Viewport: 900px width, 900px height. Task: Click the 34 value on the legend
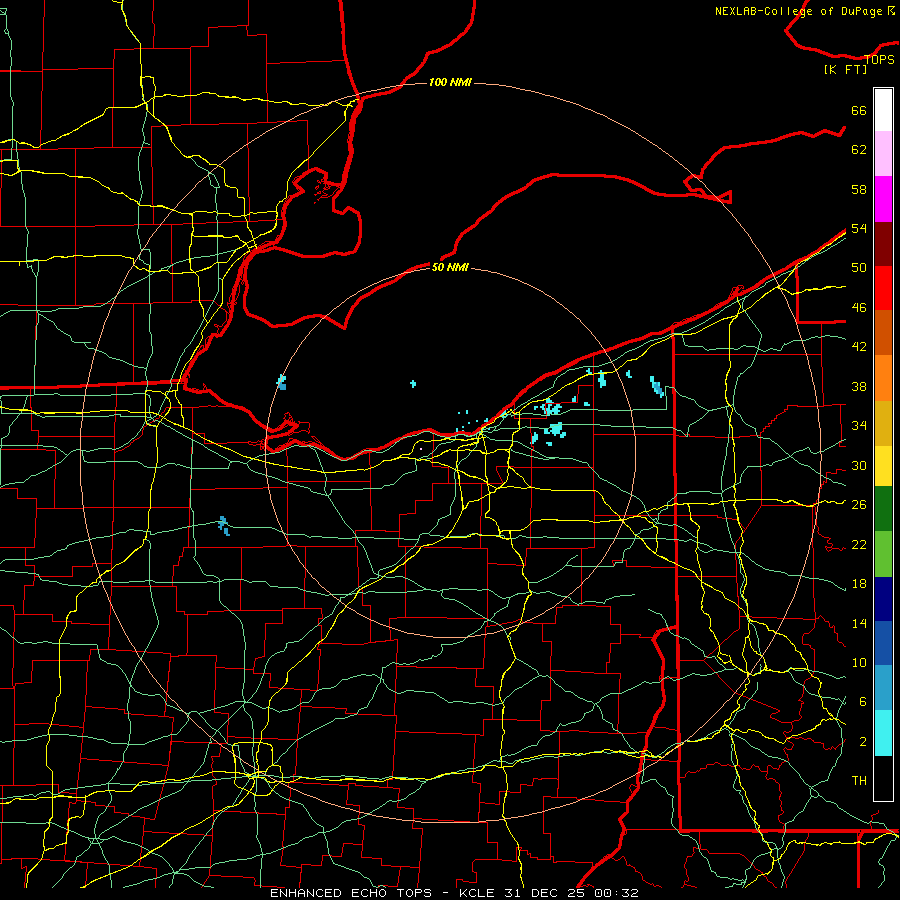tap(859, 426)
